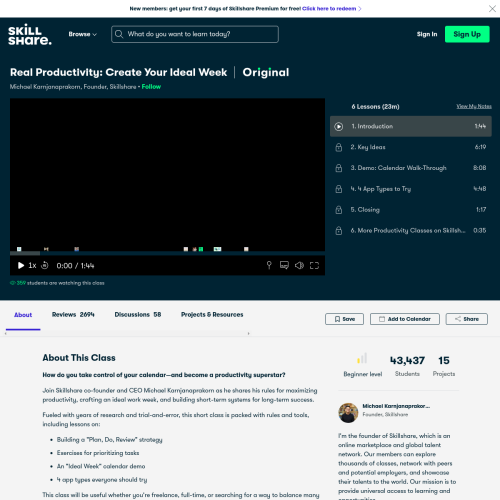Select lesson 1. Introduction

coord(411,126)
